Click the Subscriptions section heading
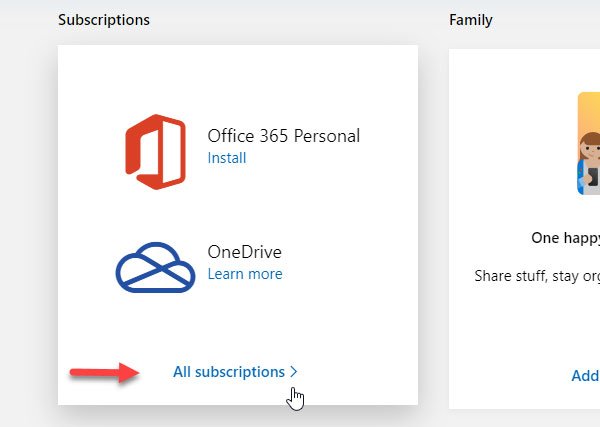 (104, 20)
